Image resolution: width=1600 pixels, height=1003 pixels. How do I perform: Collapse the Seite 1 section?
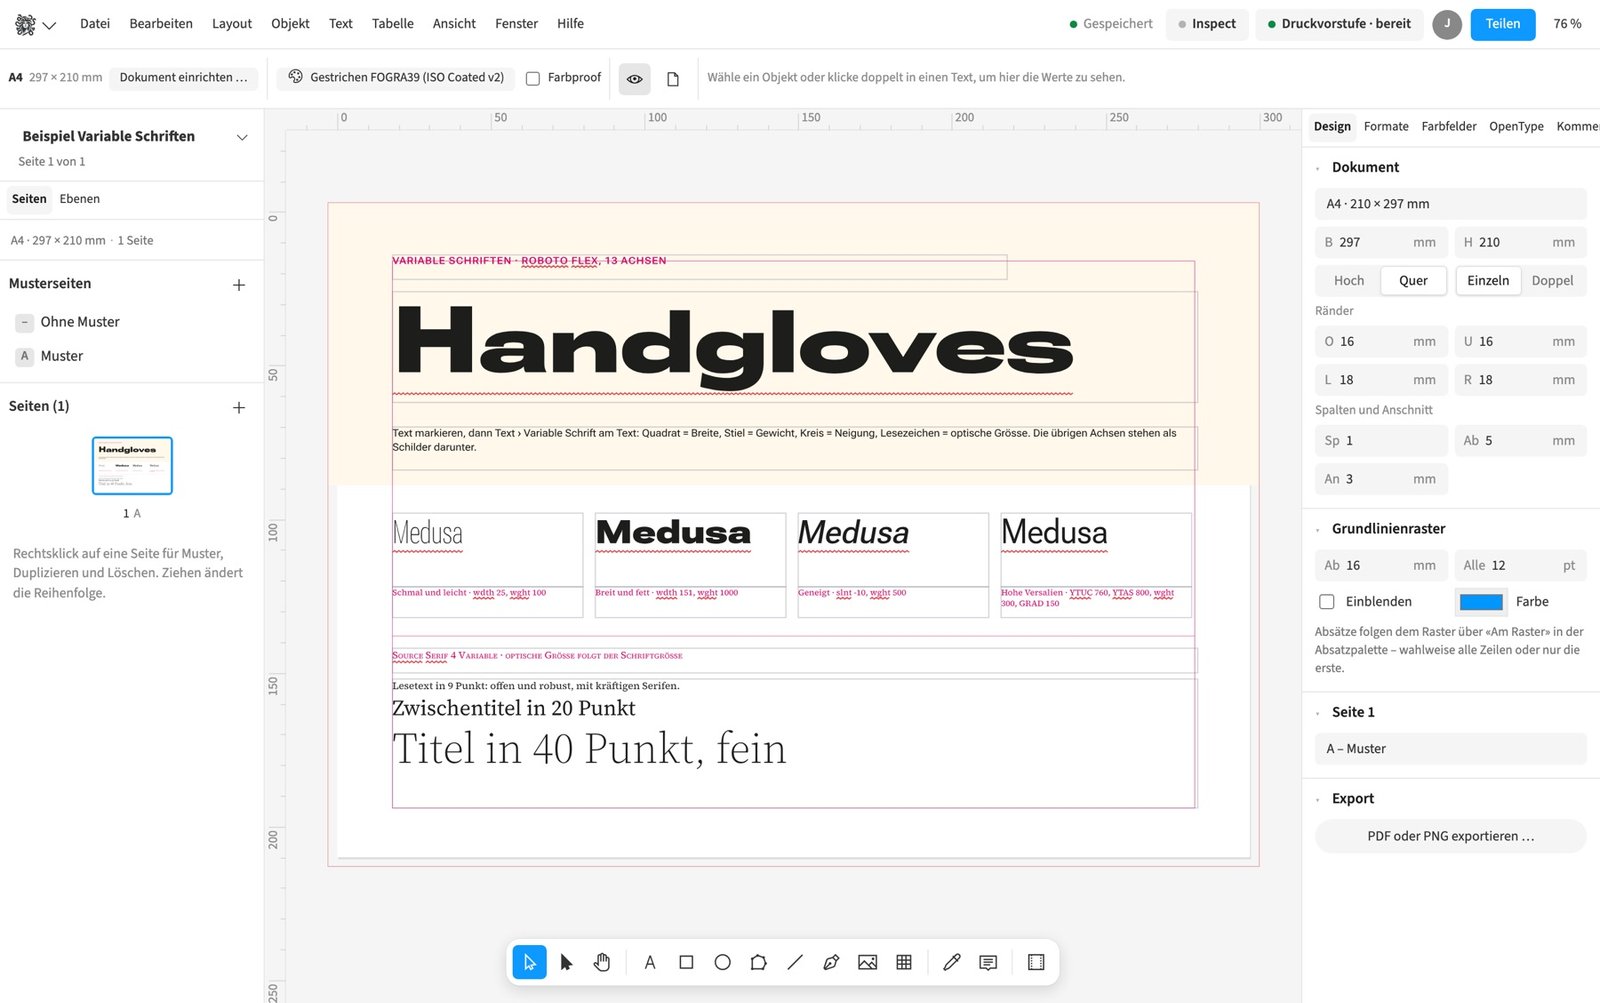[x=1318, y=713]
